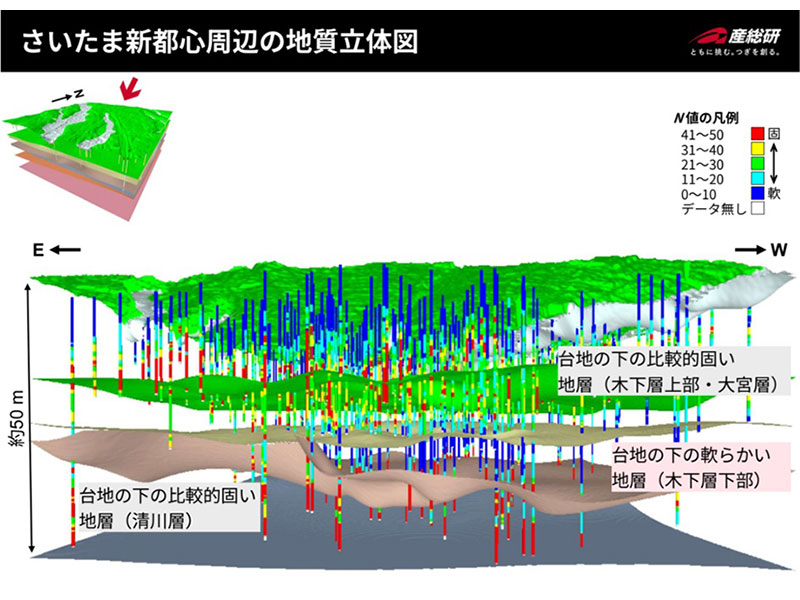This screenshot has width=800, height=600.
Task: Select the yellow 31~40 legend swatch
Action: pyautogui.click(x=757, y=148)
